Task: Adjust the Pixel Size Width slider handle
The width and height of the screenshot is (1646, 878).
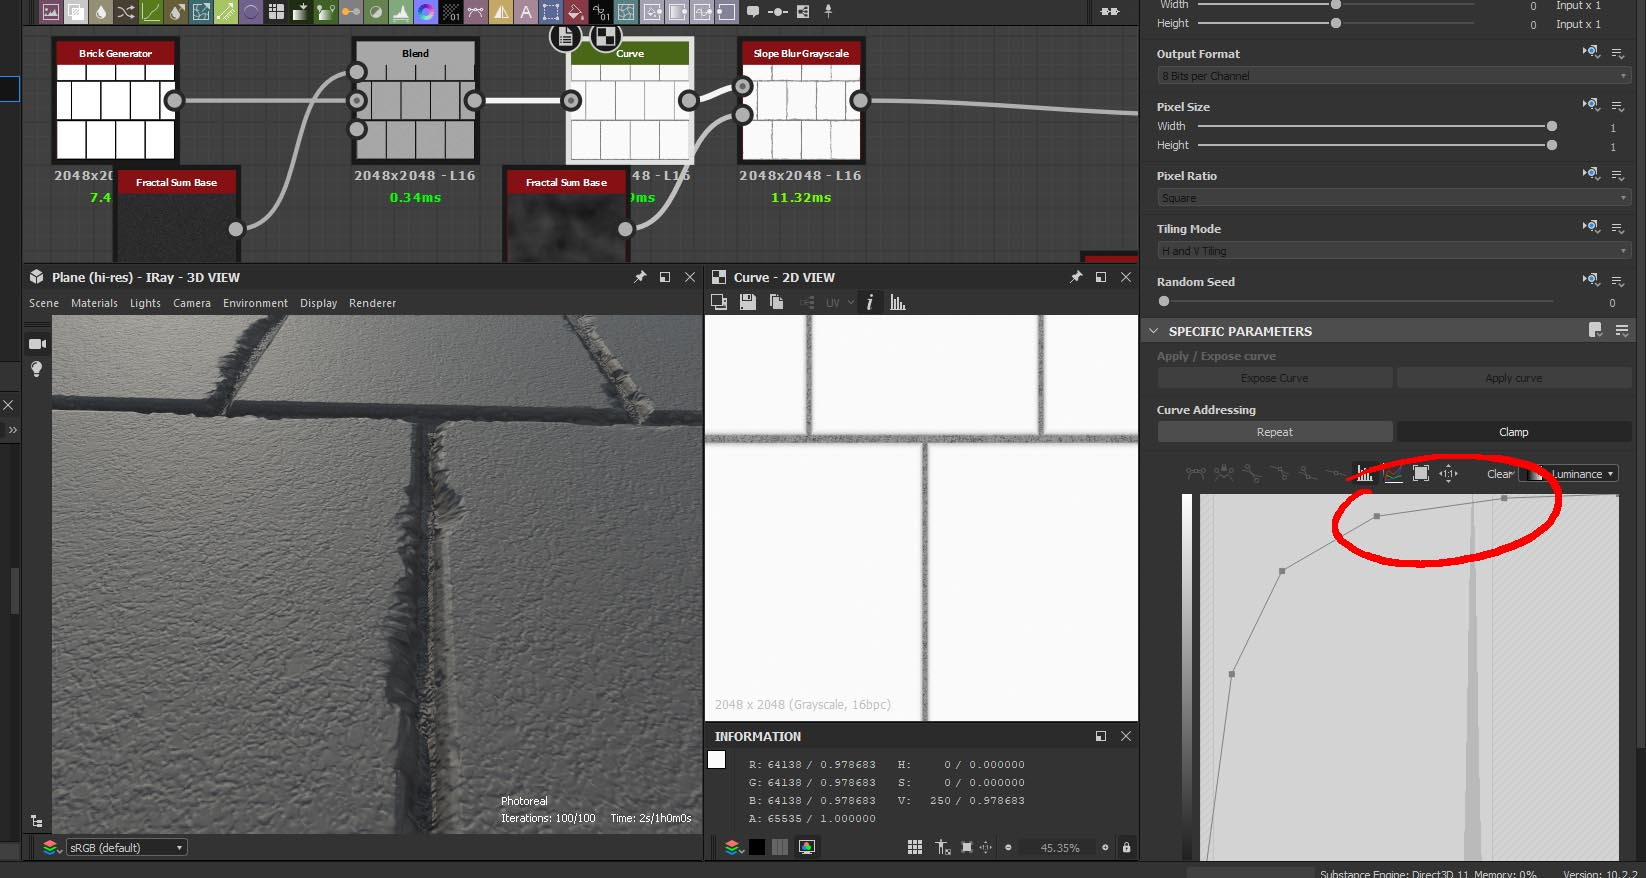Action: pyautogui.click(x=1551, y=126)
